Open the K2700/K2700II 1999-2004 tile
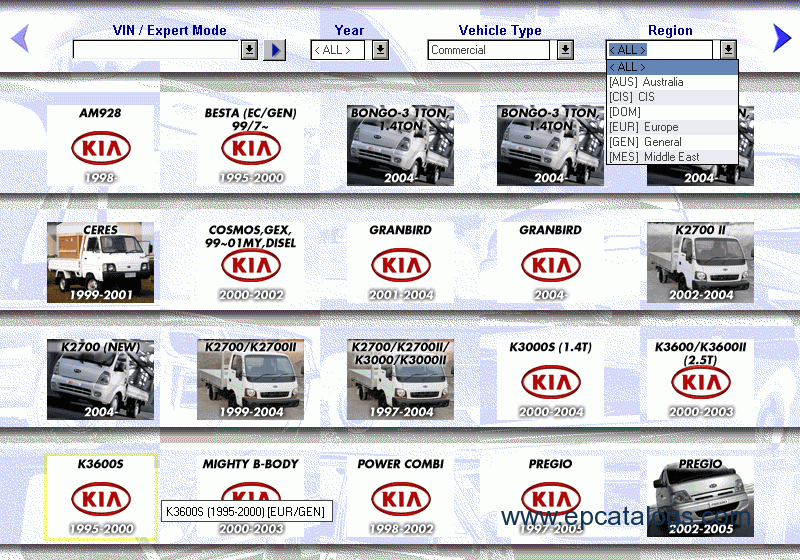800x560 pixels. [x=251, y=379]
